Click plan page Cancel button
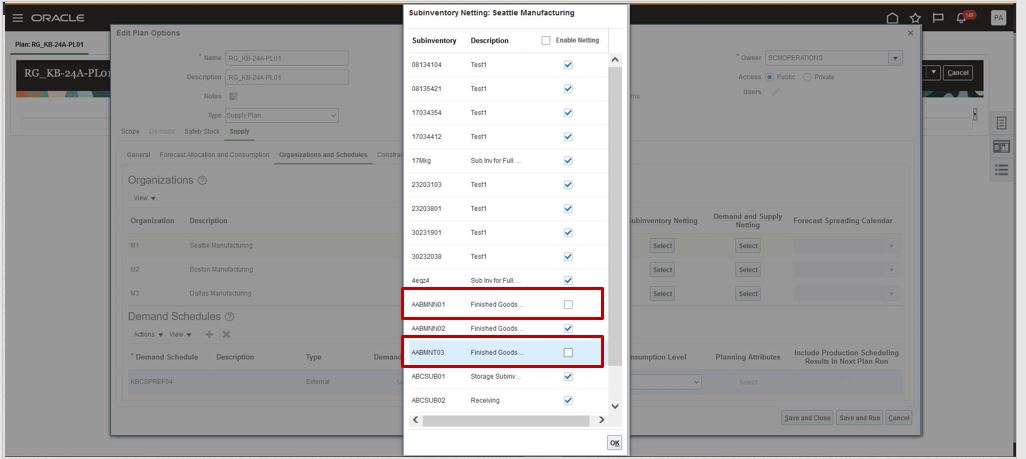This screenshot has height=459, width=1026. pyautogui.click(x=957, y=73)
